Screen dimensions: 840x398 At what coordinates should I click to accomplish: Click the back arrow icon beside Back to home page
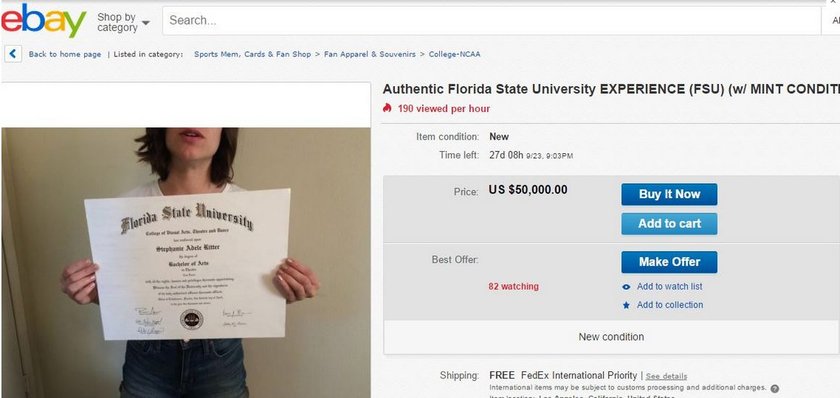pos(13,54)
